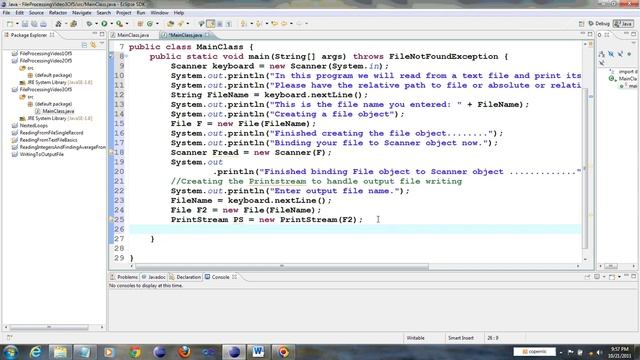
Task: Click the External Tools run icon
Action: click(119, 24)
